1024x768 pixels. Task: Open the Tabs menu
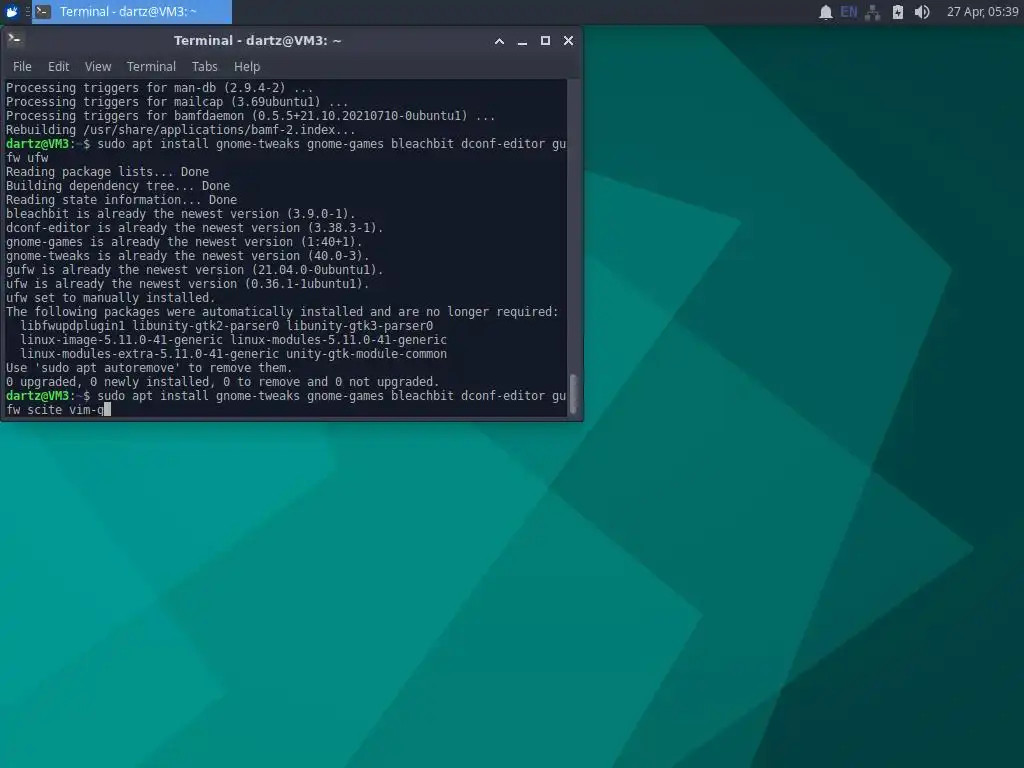(204, 67)
